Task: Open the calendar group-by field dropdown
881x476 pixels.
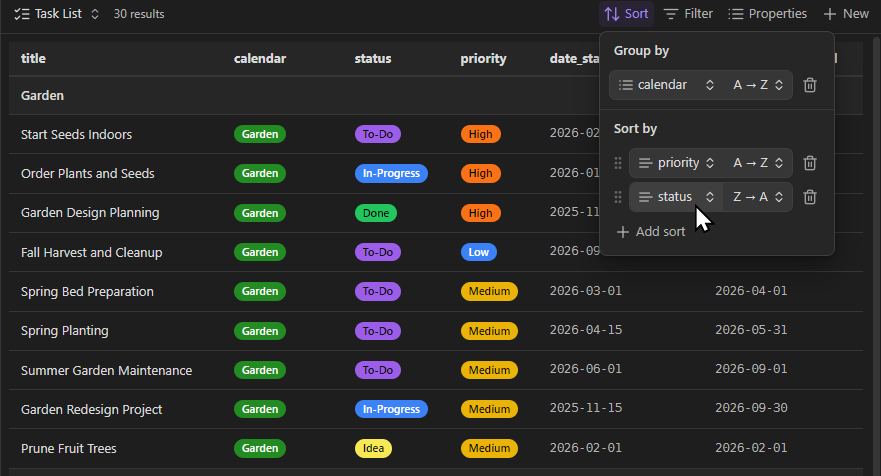Action: click(666, 85)
